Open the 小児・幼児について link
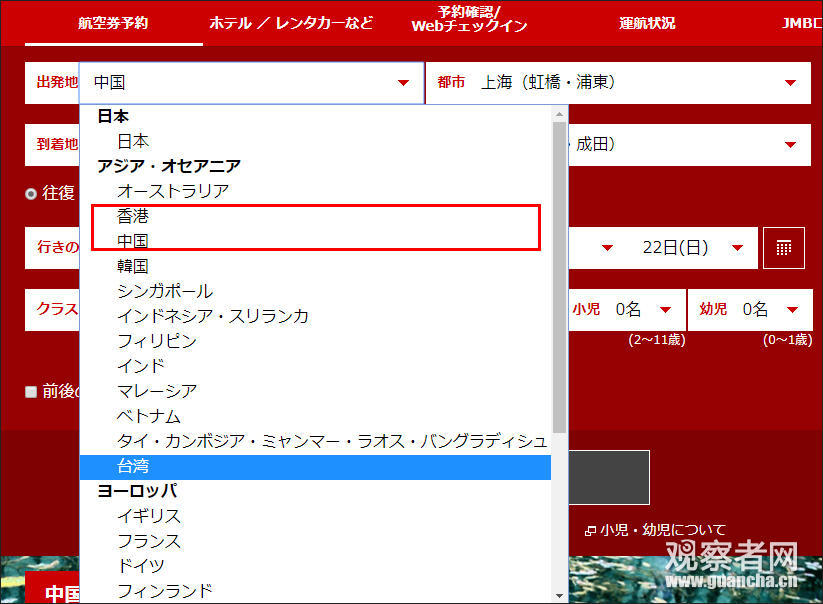This screenshot has height=604, width=823. pyautogui.click(x=656, y=530)
